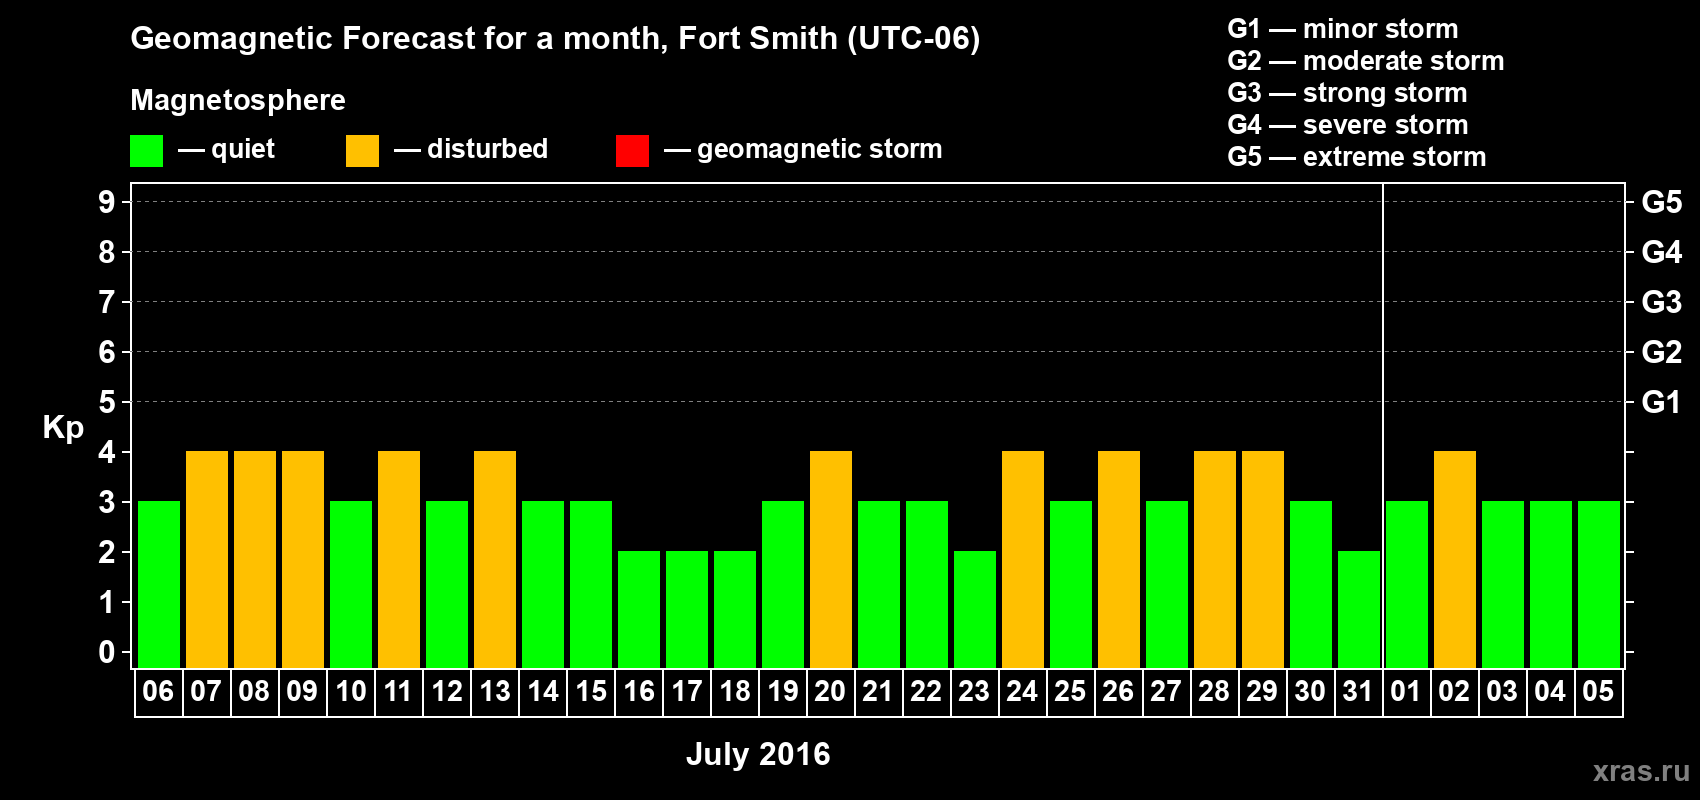
Task: Click the date label 04
Action: coord(1550,691)
